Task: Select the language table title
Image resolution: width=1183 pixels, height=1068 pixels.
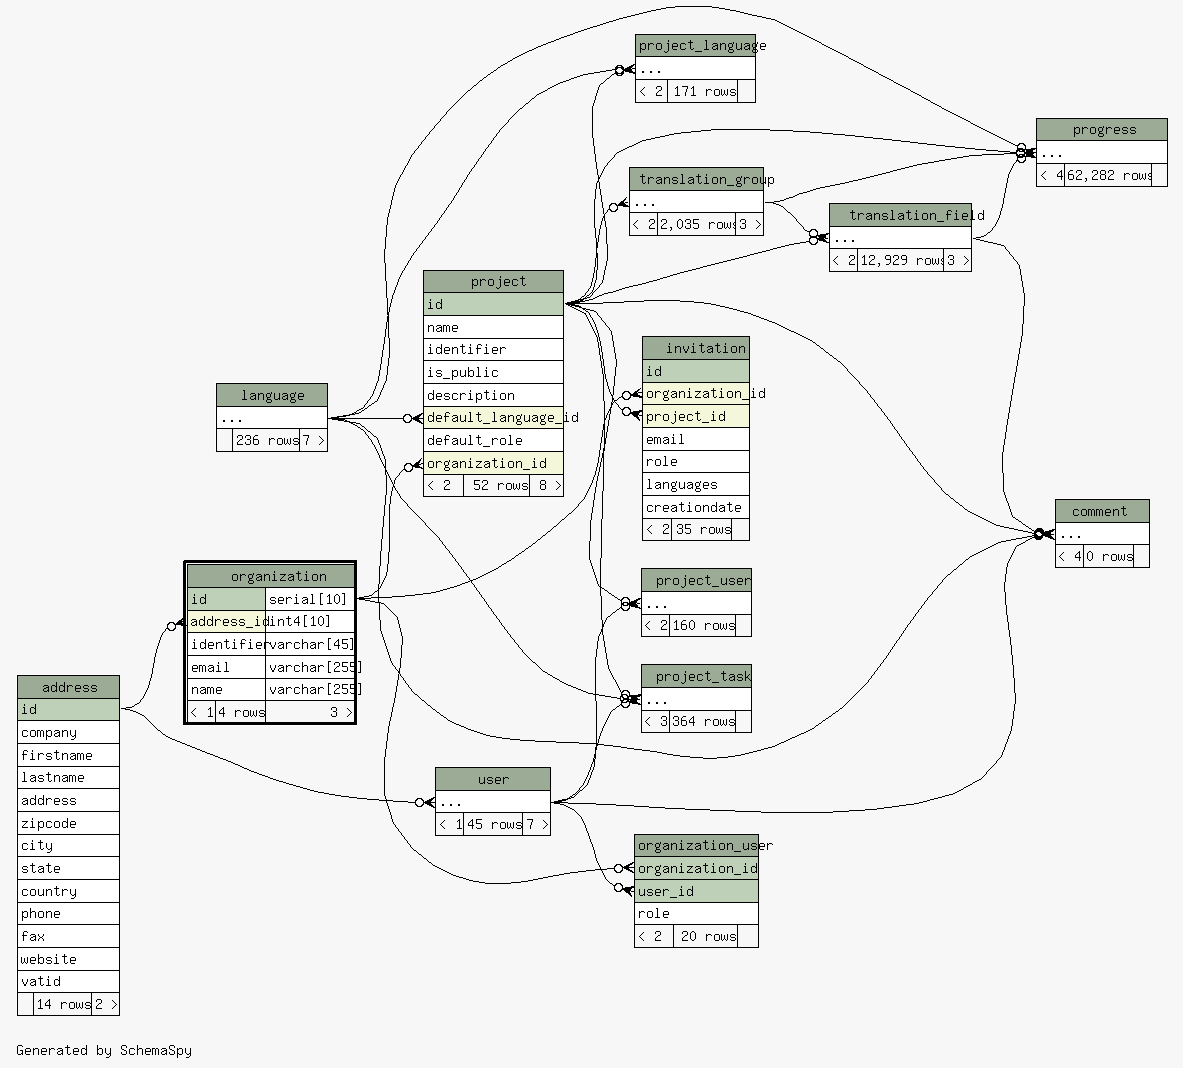Action: point(272,395)
